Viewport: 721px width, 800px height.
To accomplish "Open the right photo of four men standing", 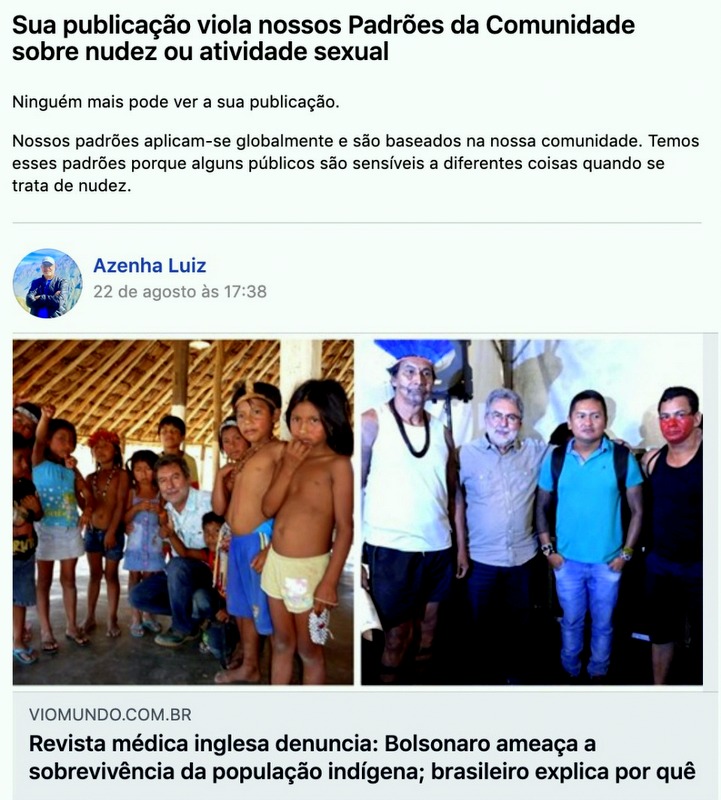I will pyautogui.click(x=532, y=512).
